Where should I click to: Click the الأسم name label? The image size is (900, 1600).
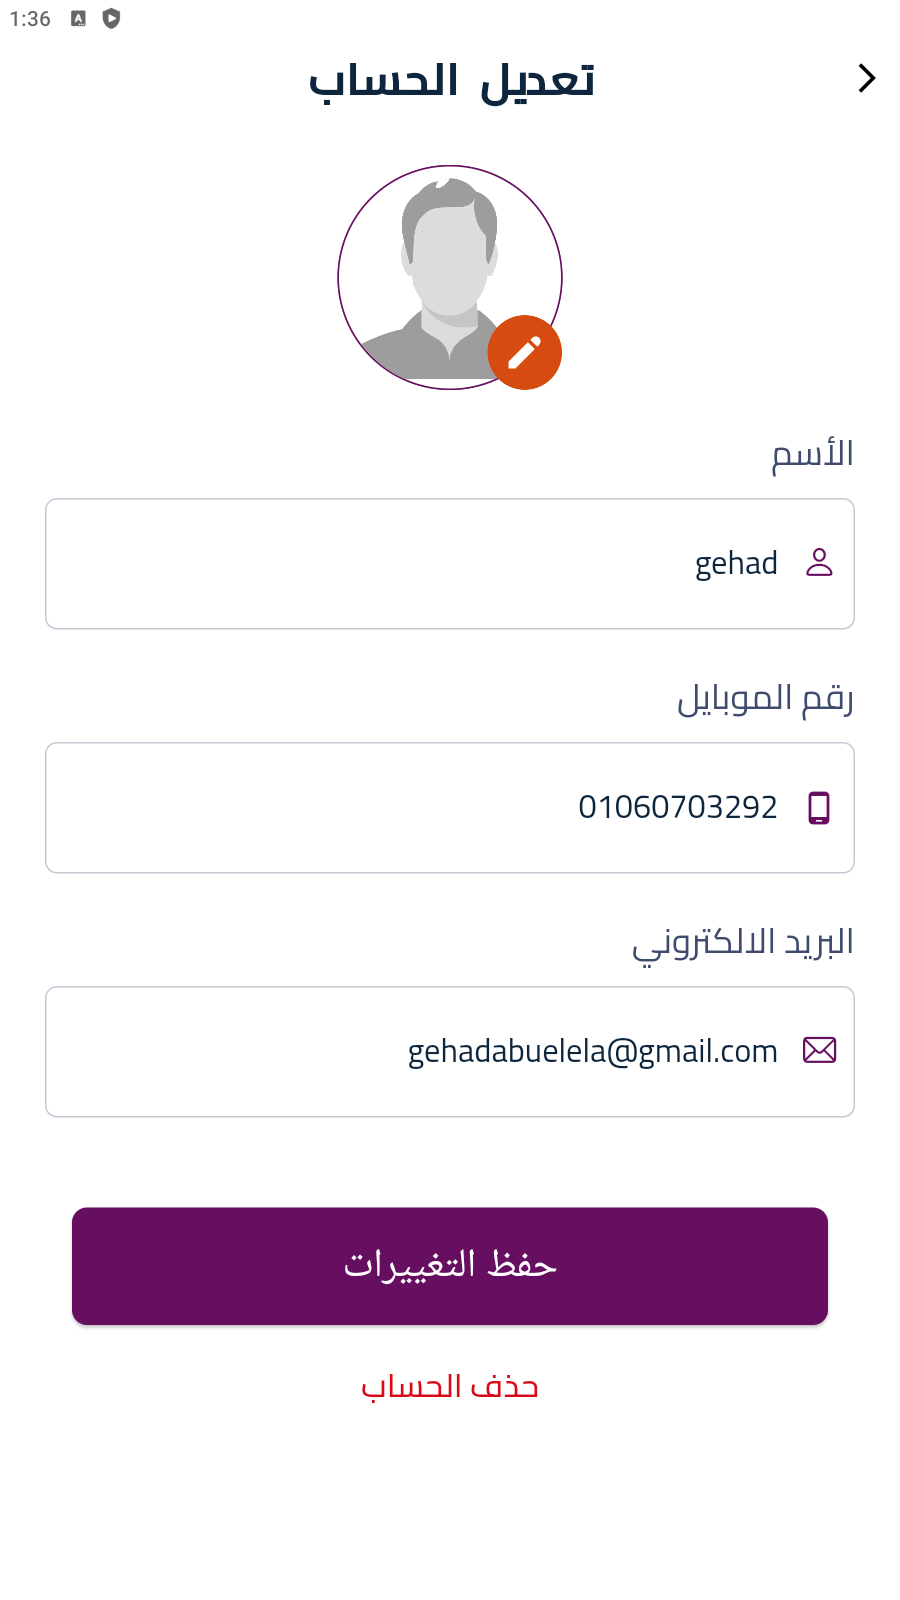(812, 455)
